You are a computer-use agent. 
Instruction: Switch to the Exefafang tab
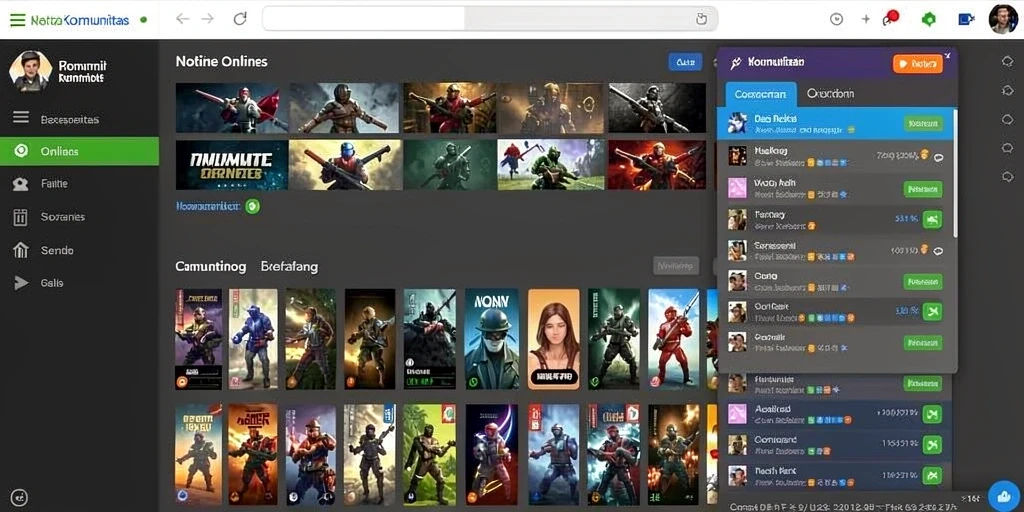(289, 266)
